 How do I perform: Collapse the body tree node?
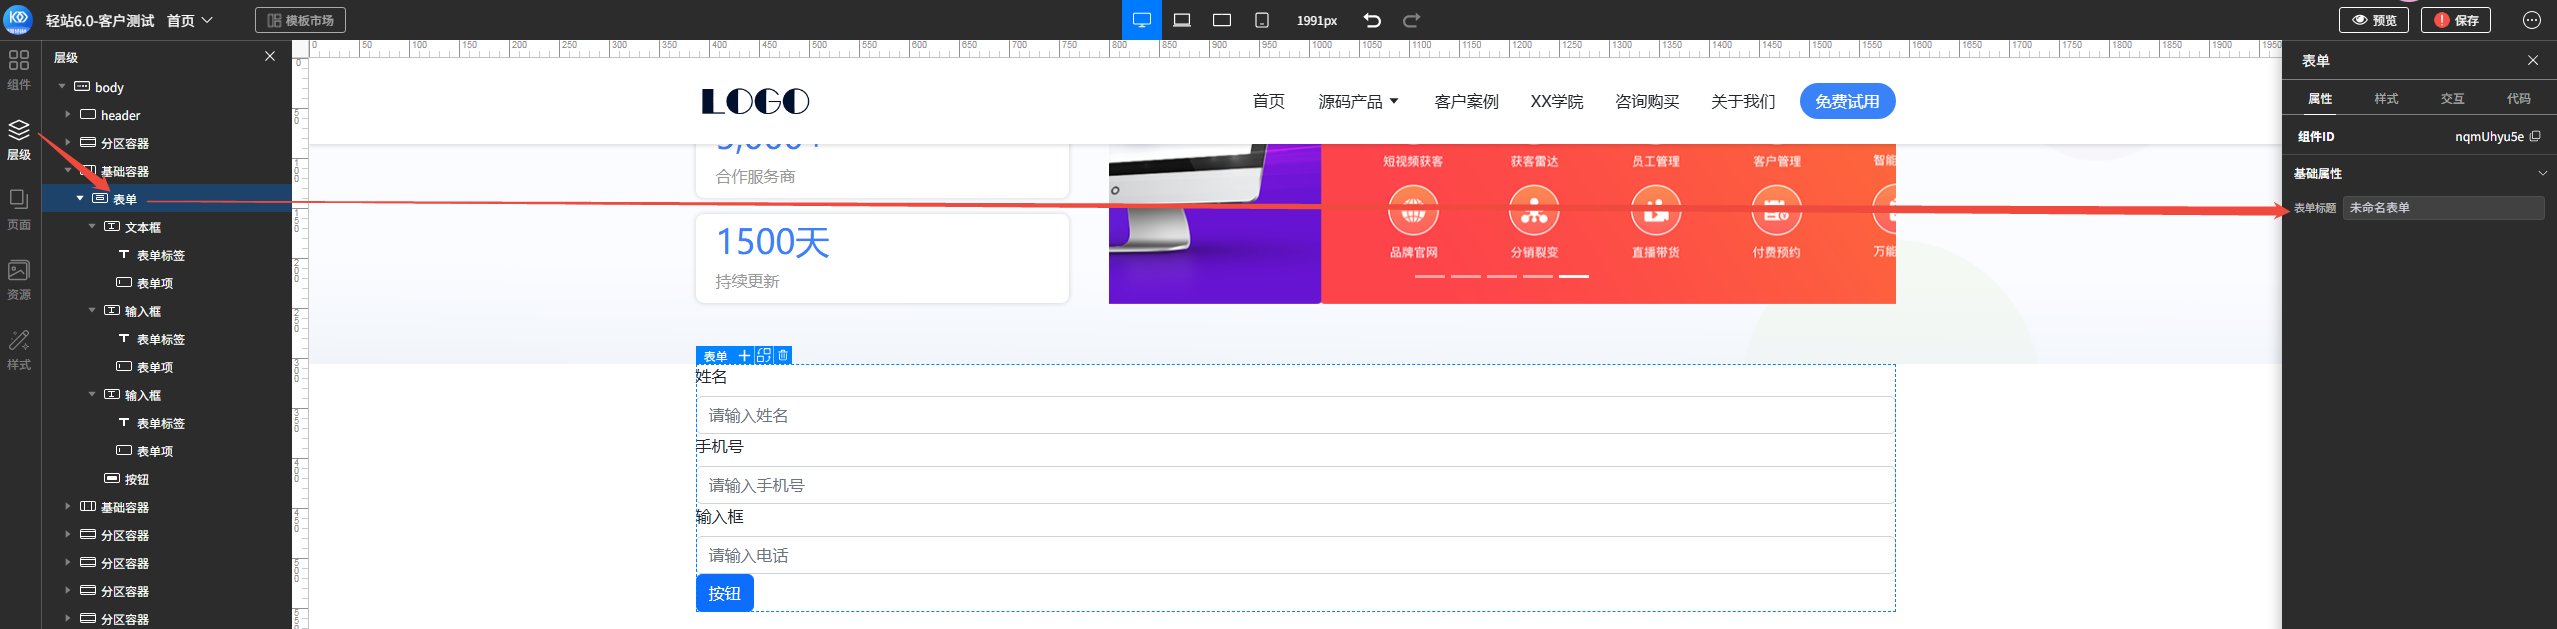tap(62, 87)
